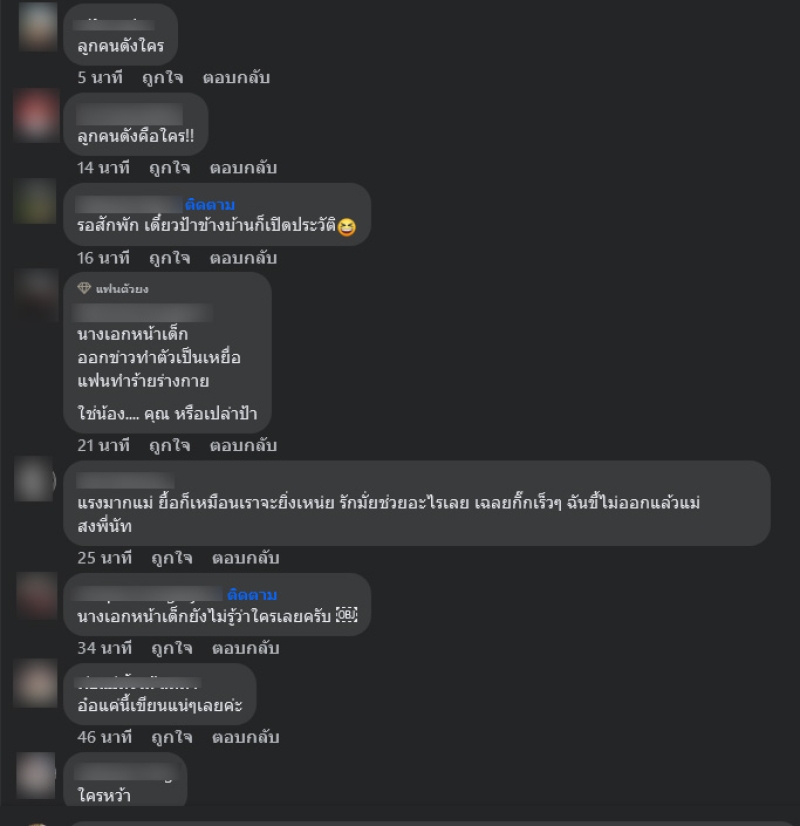
Task: Reply to the 46-minute-old comment
Action: 245,738
